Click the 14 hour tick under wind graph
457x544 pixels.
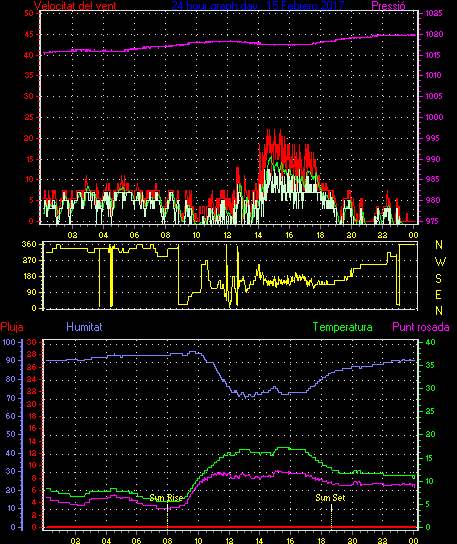(x=259, y=235)
